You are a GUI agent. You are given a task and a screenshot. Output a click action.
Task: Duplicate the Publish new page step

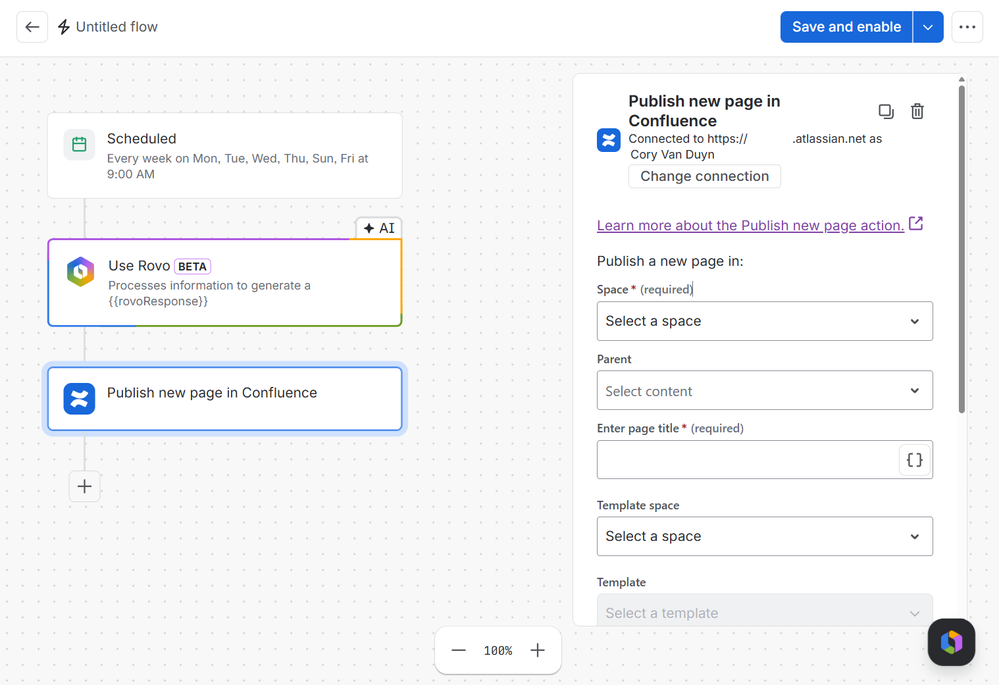point(886,112)
